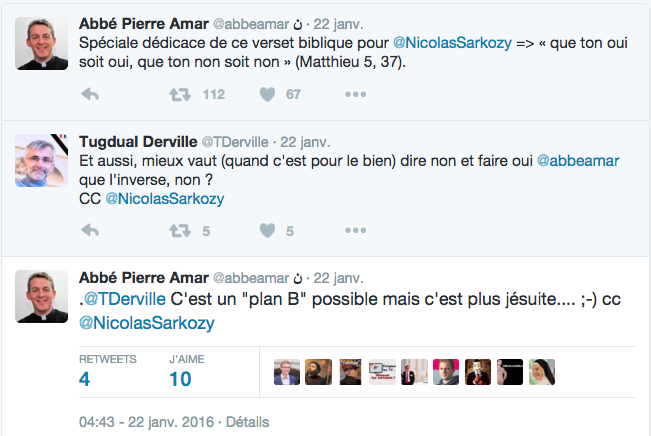
Task: Open more options on Derville's tweet
Action: pos(355,230)
